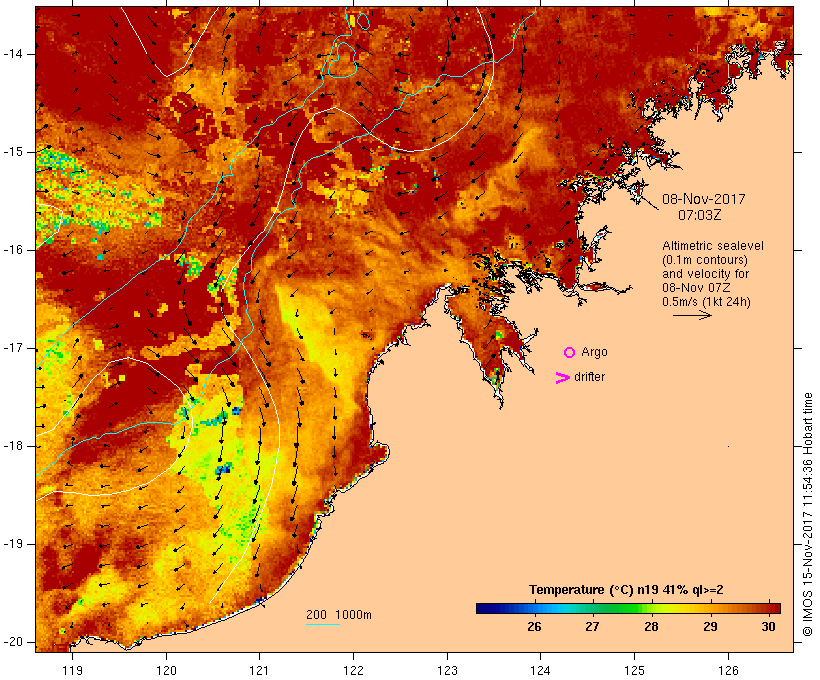Click the 'Temperature (°C) n19 41% ql>=2' title
This screenshot has width=820, height=680.
pyautogui.click(x=626, y=590)
